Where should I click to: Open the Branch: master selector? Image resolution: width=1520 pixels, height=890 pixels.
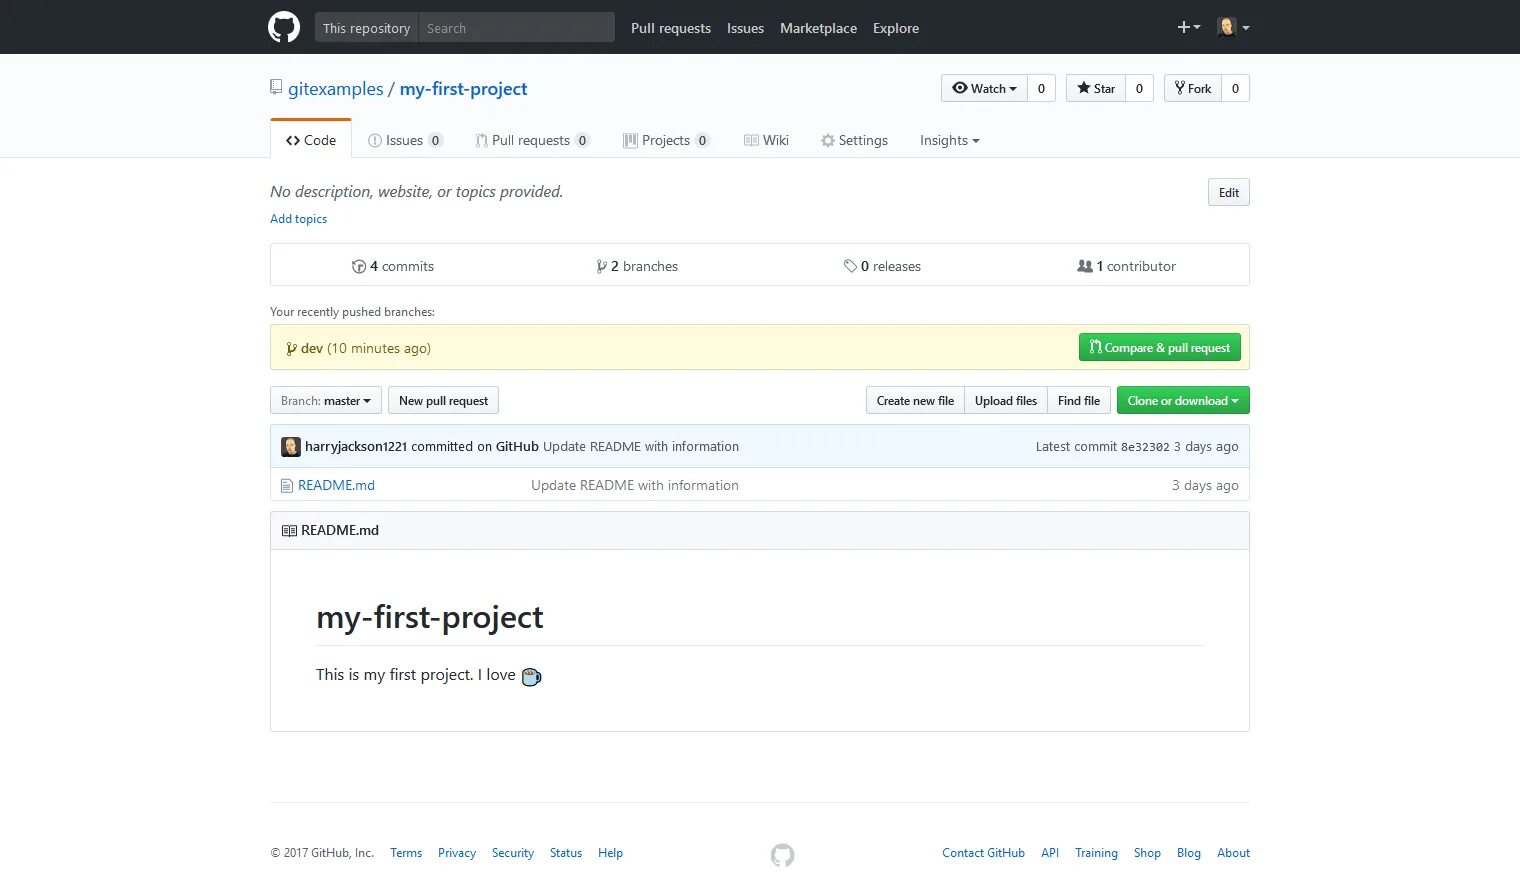pyautogui.click(x=326, y=400)
